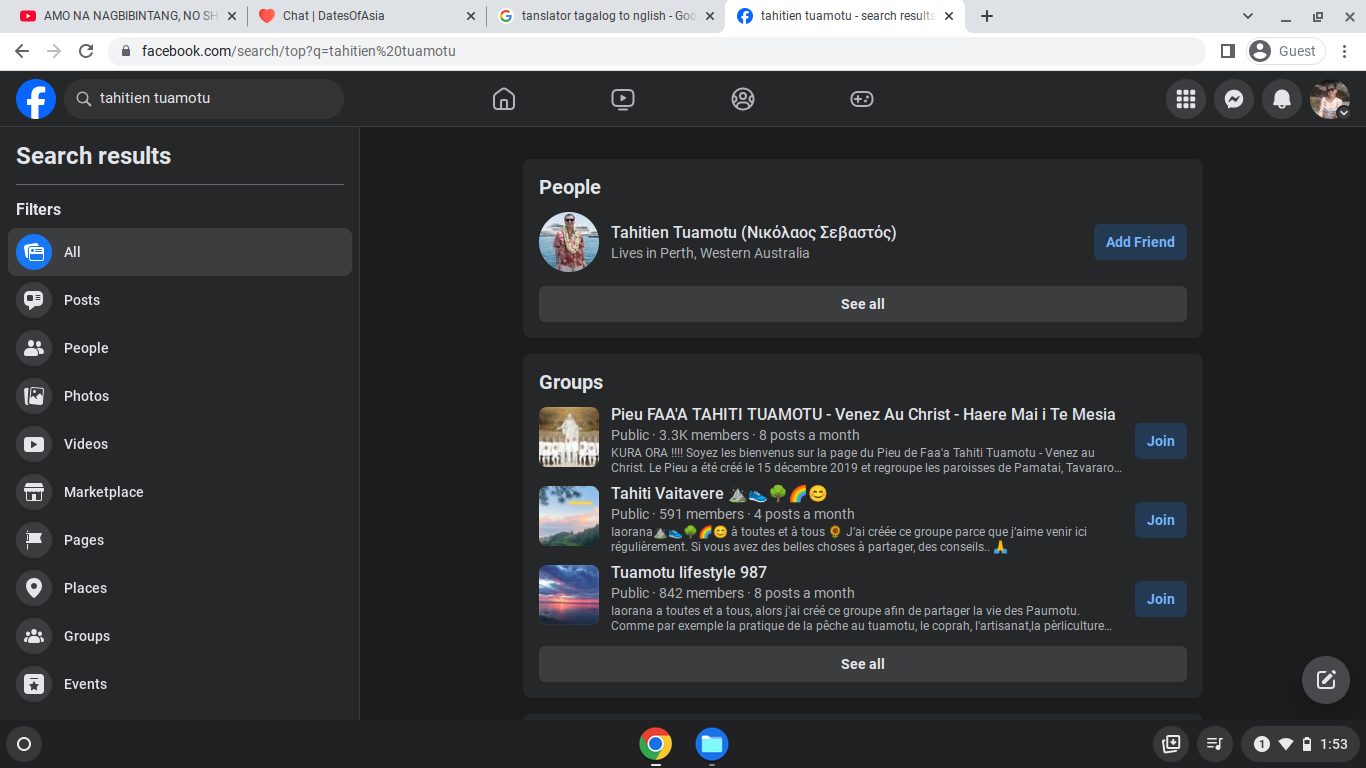Click Pieu FAA'A group thumbnail

569,437
